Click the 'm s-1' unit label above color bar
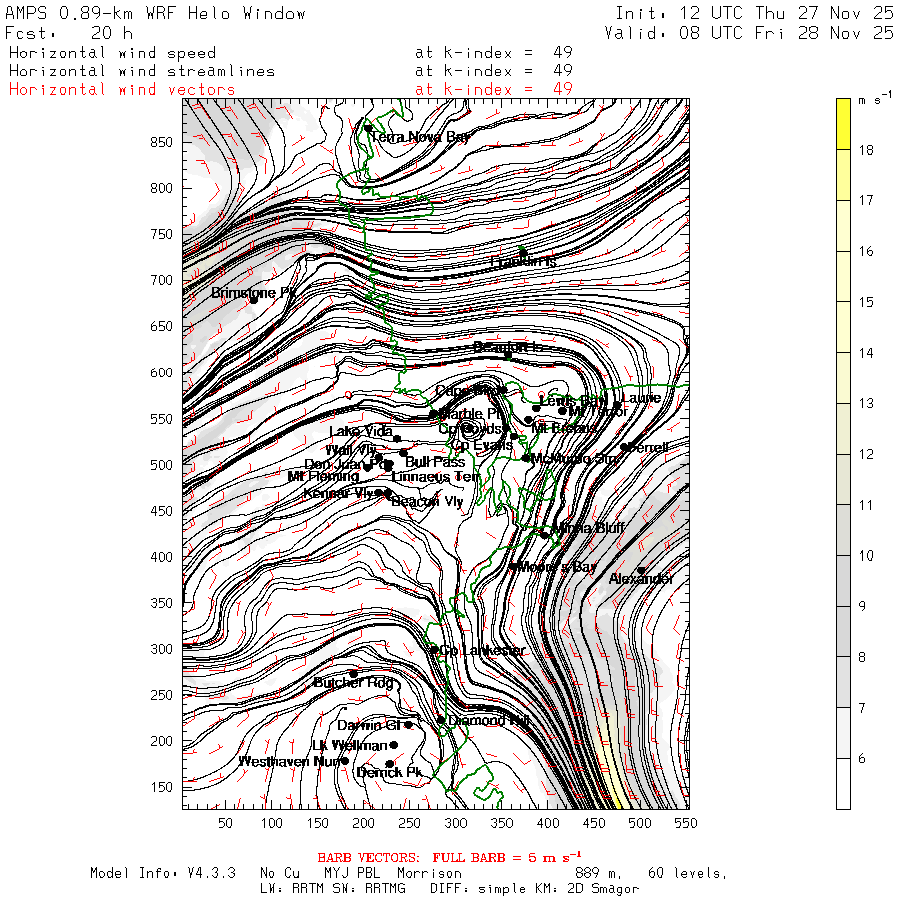 (875, 99)
